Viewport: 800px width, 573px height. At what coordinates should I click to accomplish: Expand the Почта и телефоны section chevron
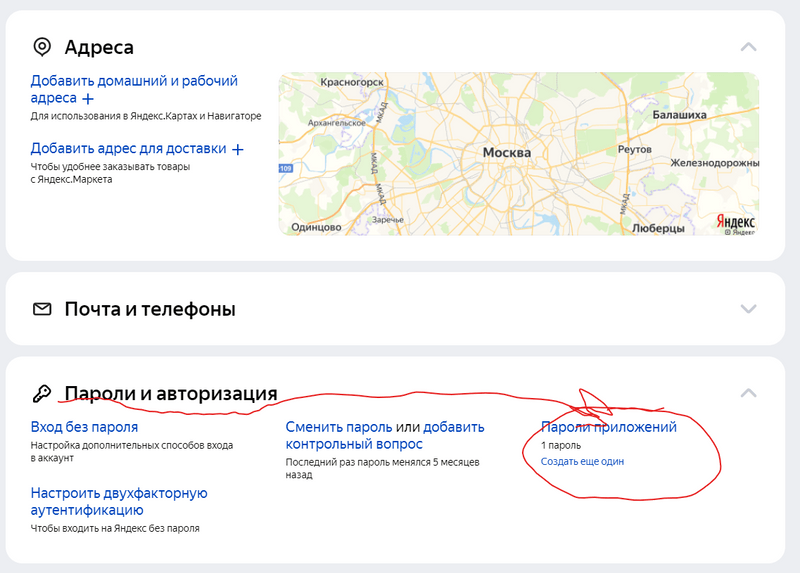(x=748, y=309)
